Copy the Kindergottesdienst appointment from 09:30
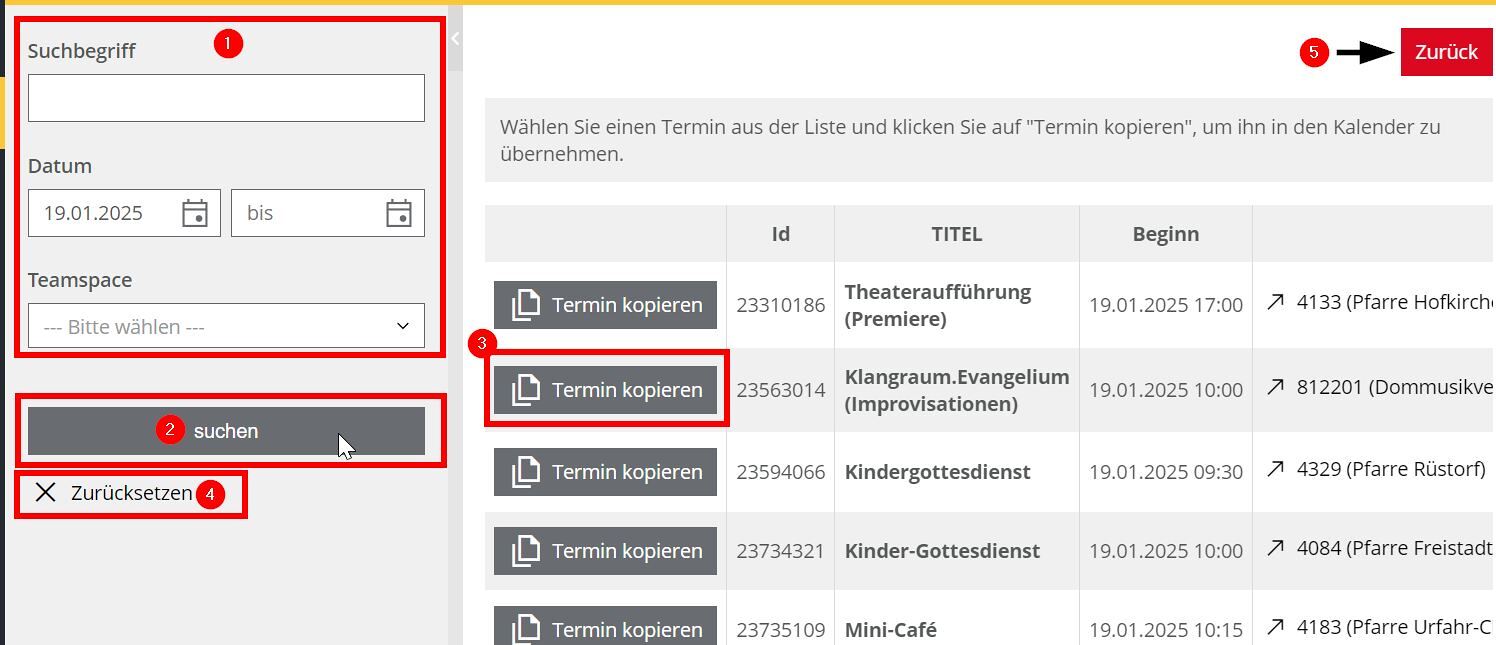Image resolution: width=1496 pixels, height=645 pixels. click(x=604, y=471)
